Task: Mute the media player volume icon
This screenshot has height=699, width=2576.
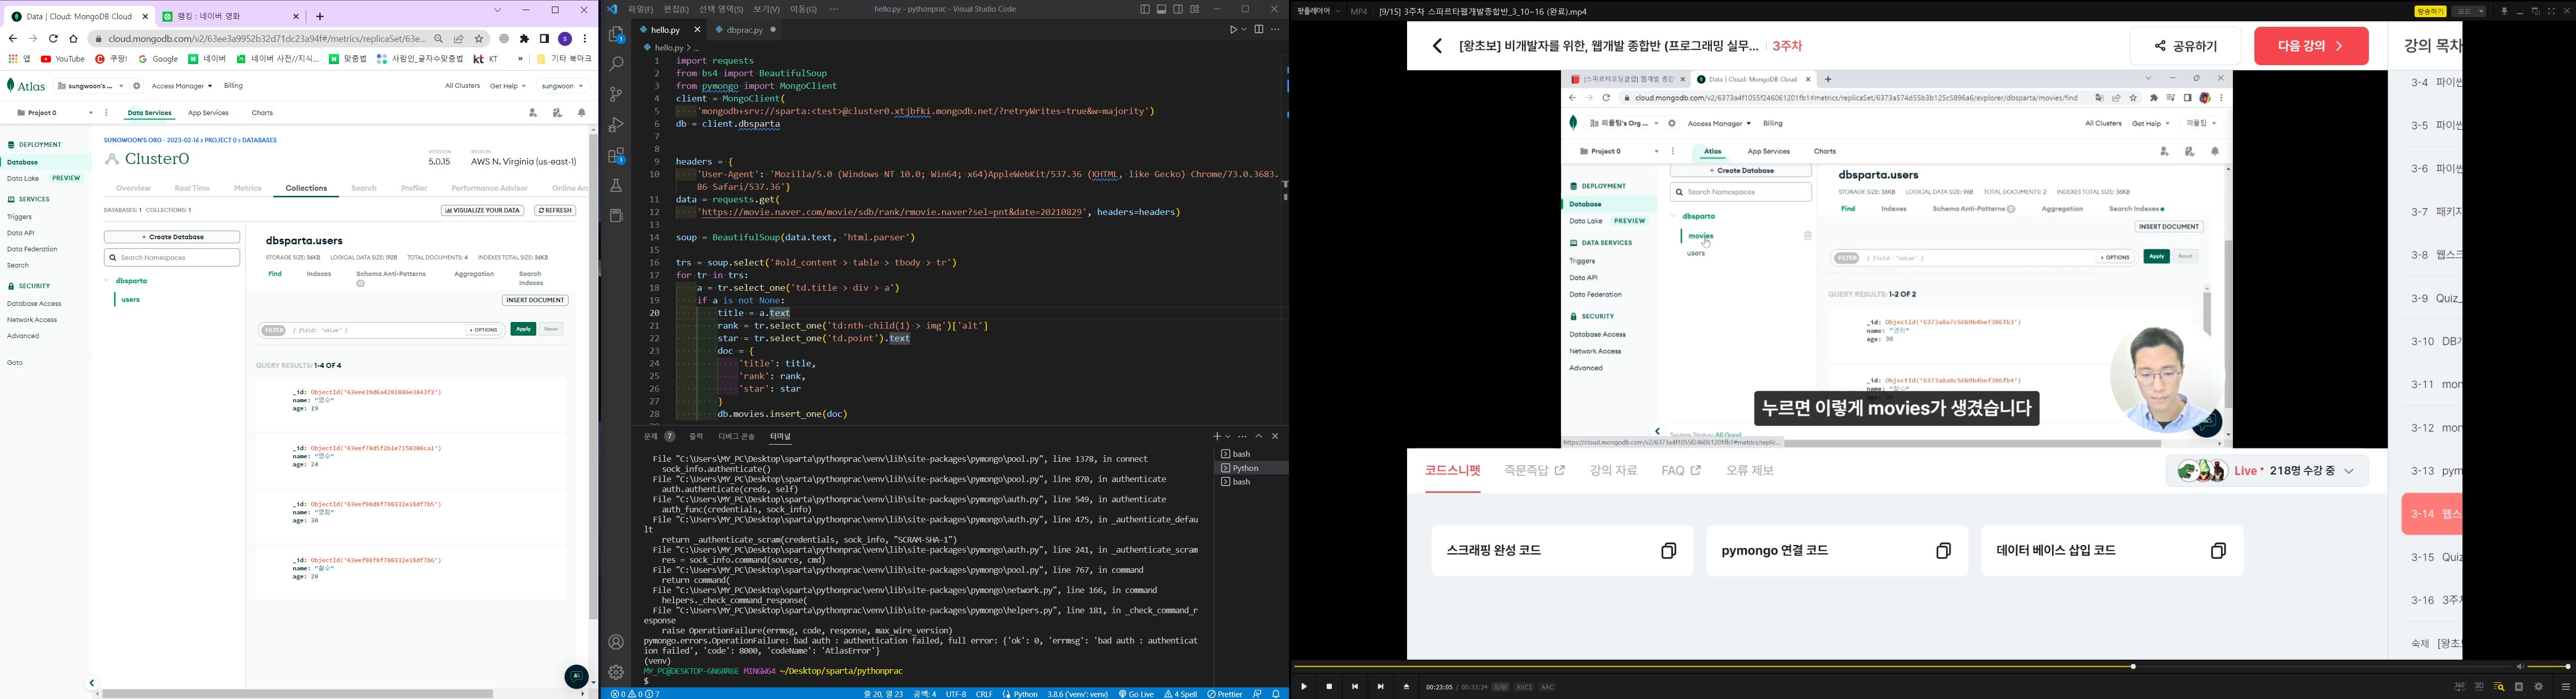Action: point(2520,667)
